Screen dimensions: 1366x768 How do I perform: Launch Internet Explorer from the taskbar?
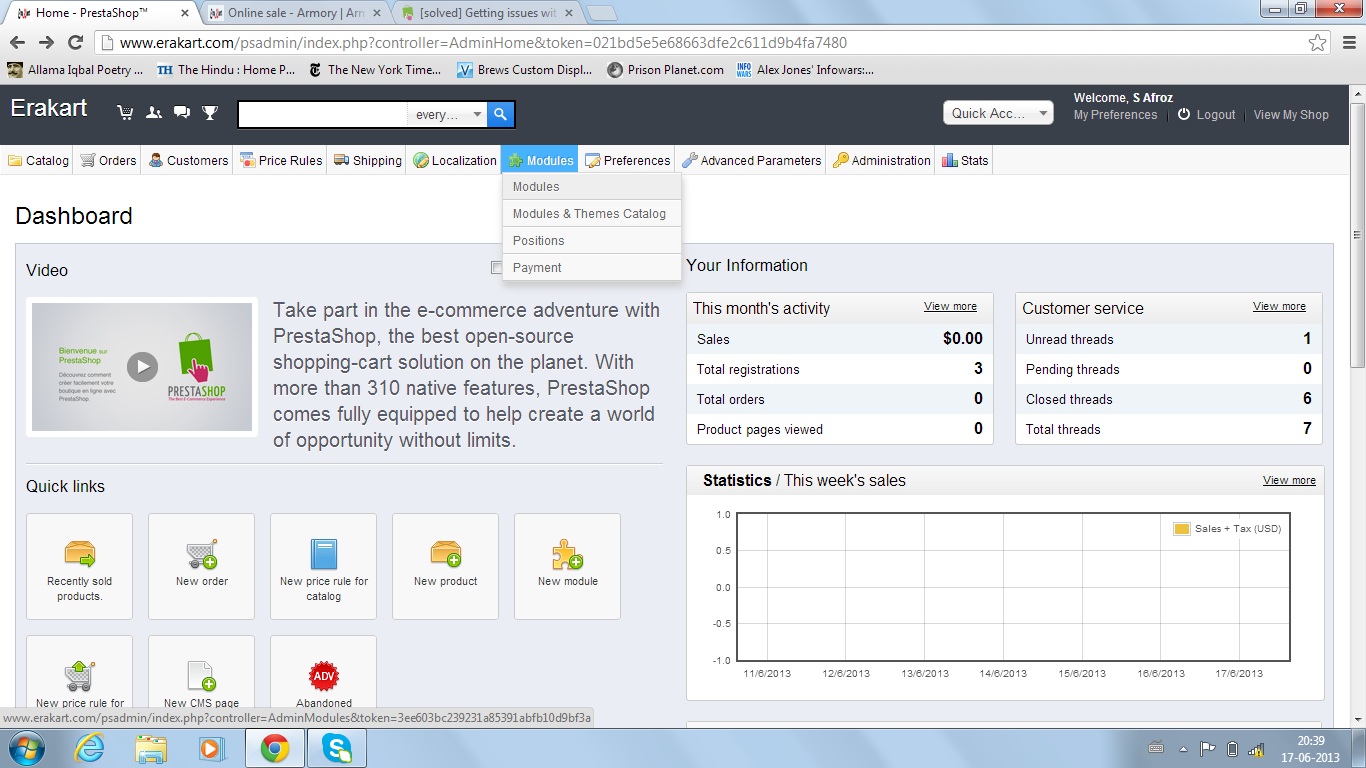click(x=89, y=748)
